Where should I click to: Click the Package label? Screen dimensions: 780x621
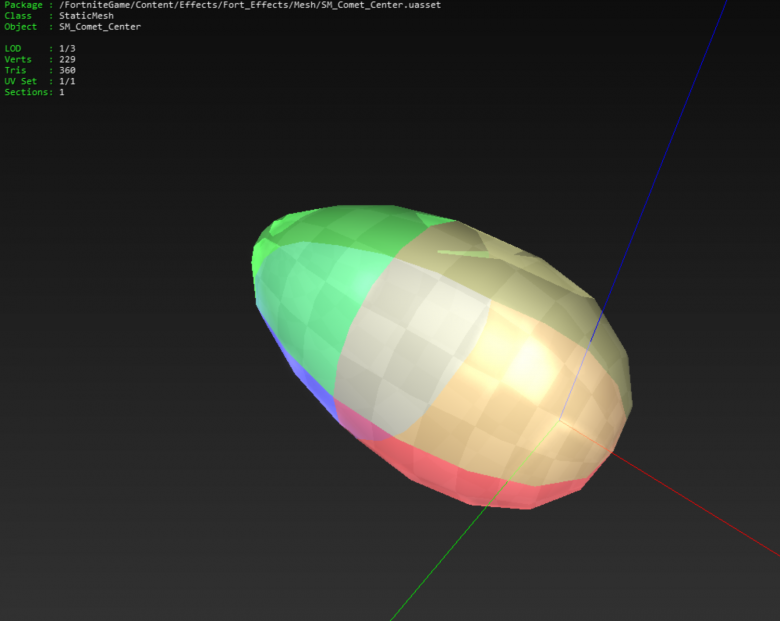[x=23, y=5]
